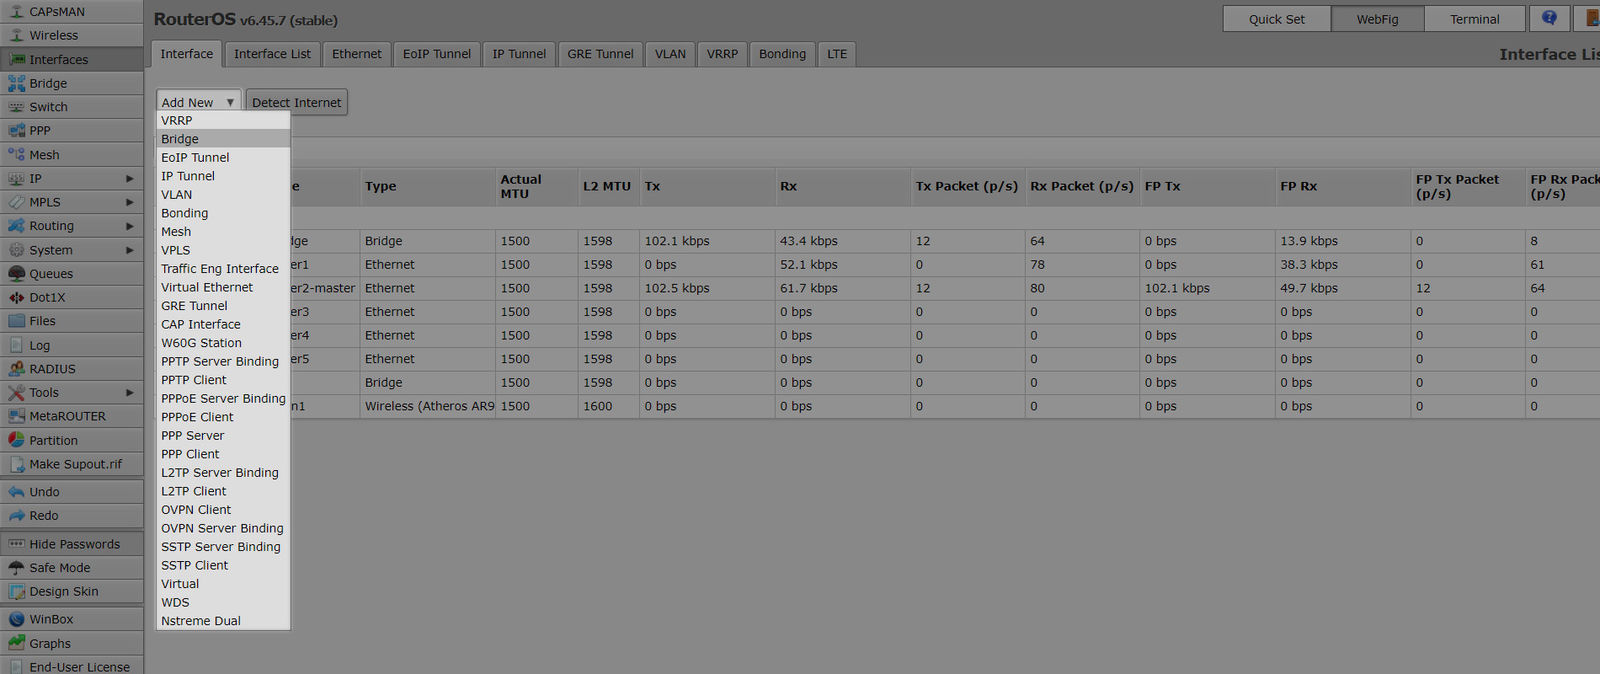
Task: Switch to the Ethernet tab
Action: 356,54
